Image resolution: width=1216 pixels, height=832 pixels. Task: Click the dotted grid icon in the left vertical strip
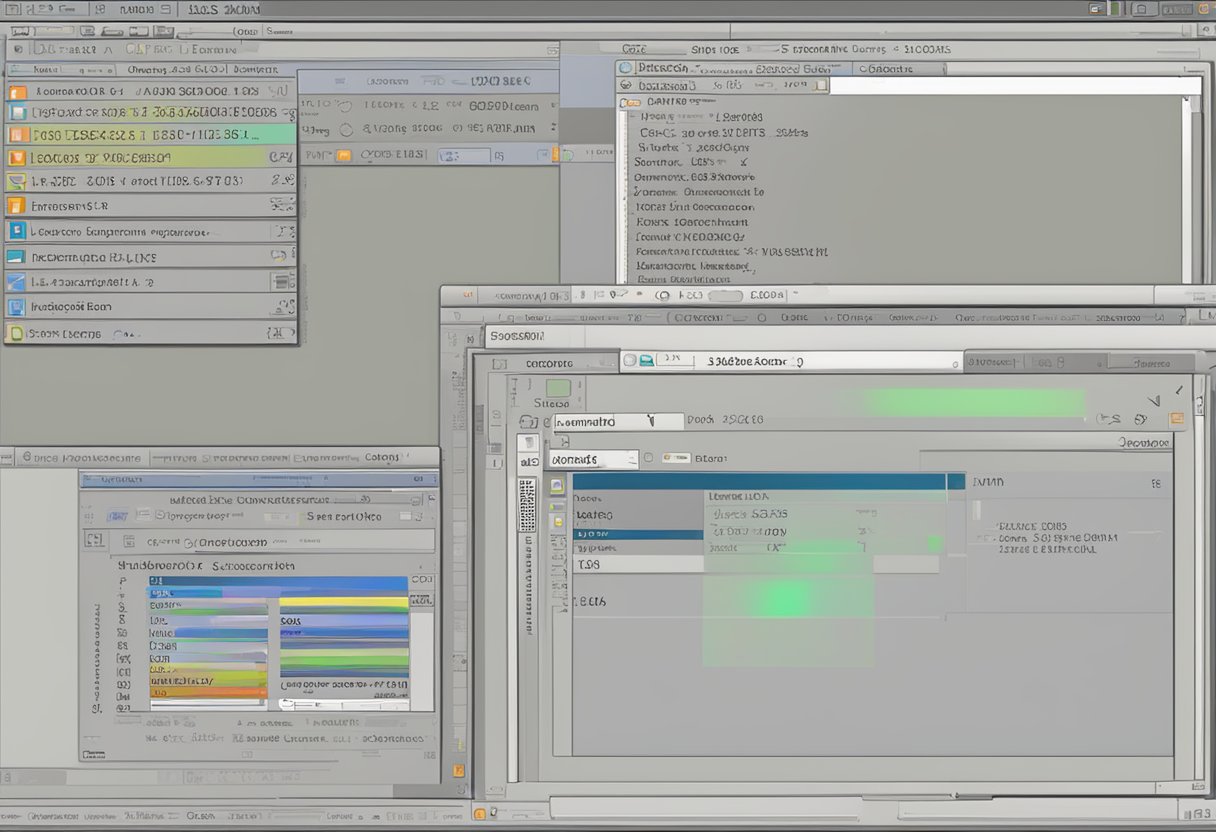coord(526,505)
